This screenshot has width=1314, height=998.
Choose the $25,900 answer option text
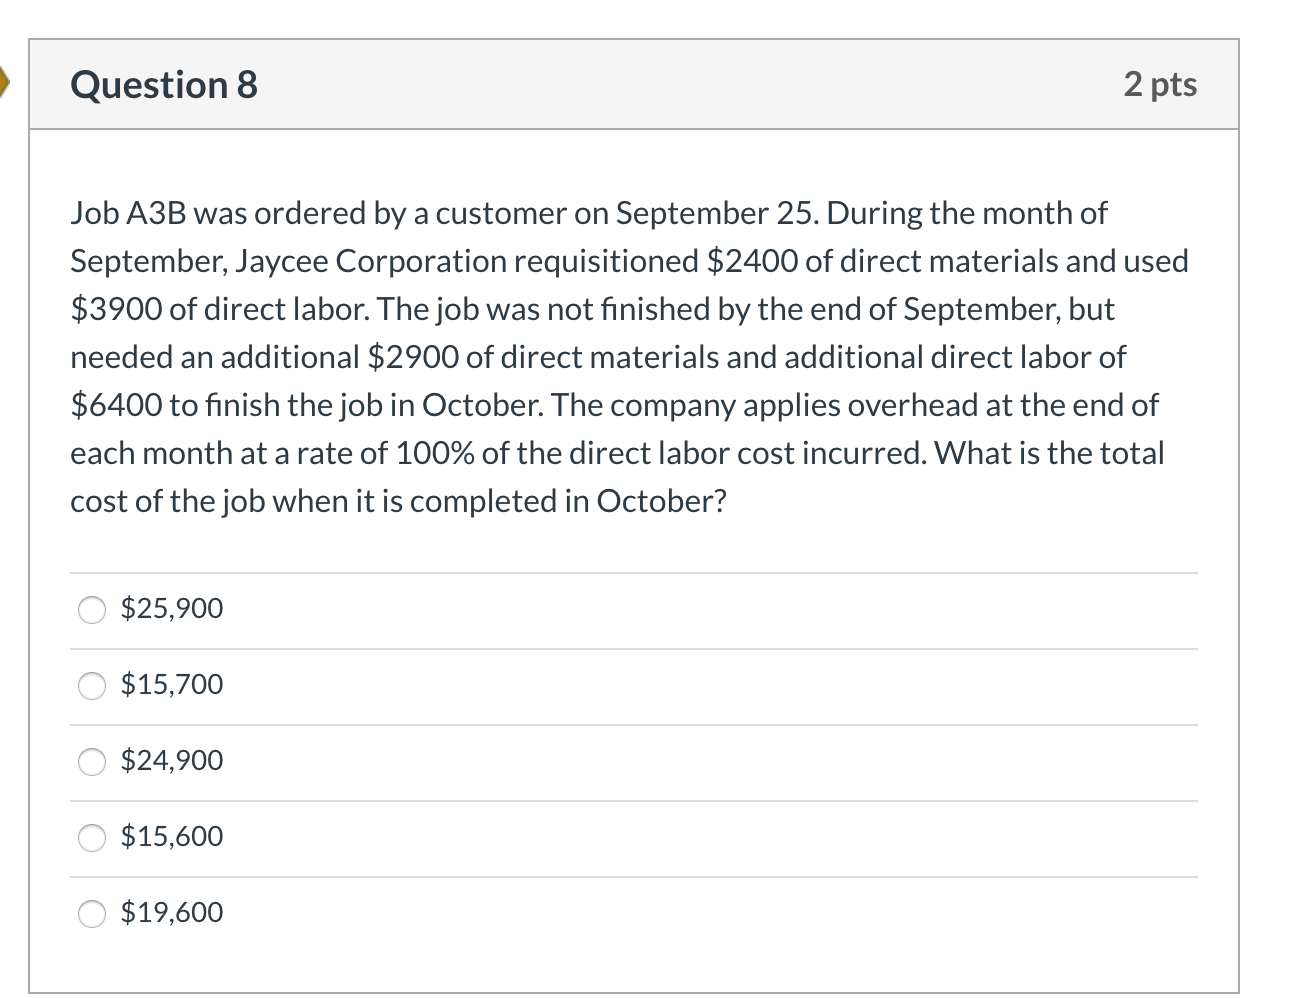pyautogui.click(x=171, y=608)
